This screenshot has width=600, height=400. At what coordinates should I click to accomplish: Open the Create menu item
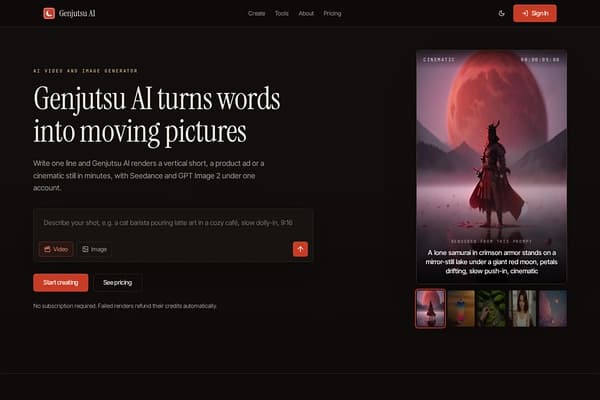[x=256, y=13]
